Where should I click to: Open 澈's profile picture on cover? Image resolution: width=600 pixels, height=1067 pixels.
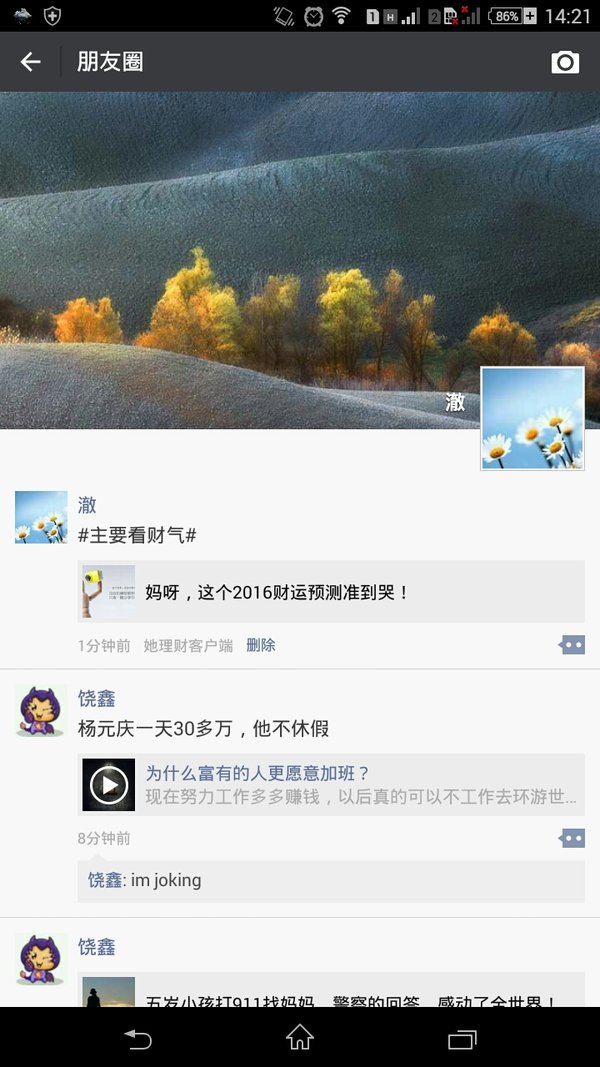pos(533,418)
